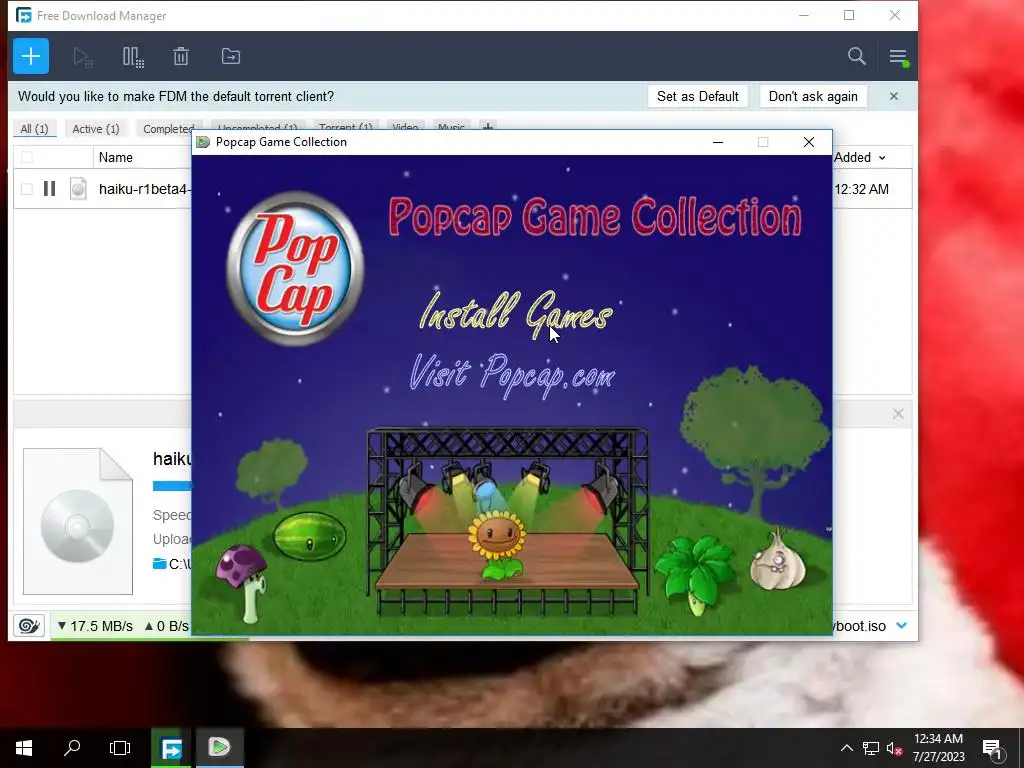The height and width of the screenshot is (768, 1024).
Task: Pause the haiku-r1beta4 download
Action: (x=50, y=189)
